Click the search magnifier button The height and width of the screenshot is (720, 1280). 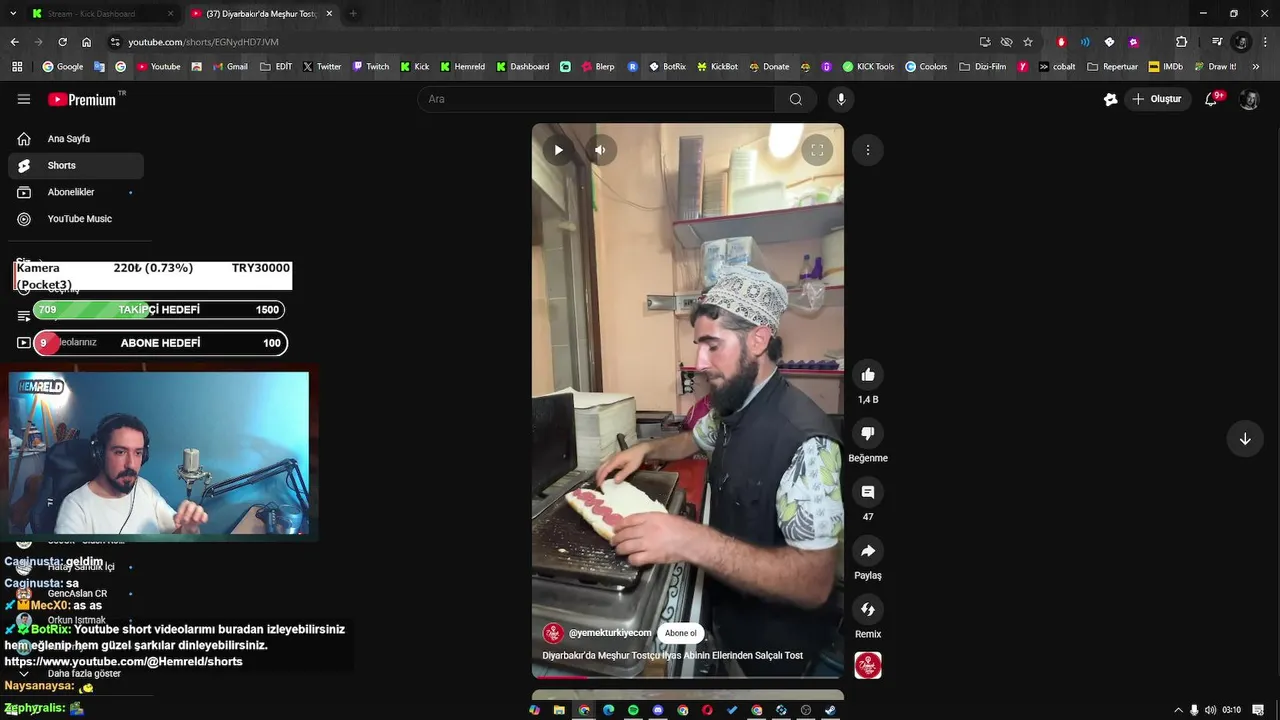[x=796, y=99]
